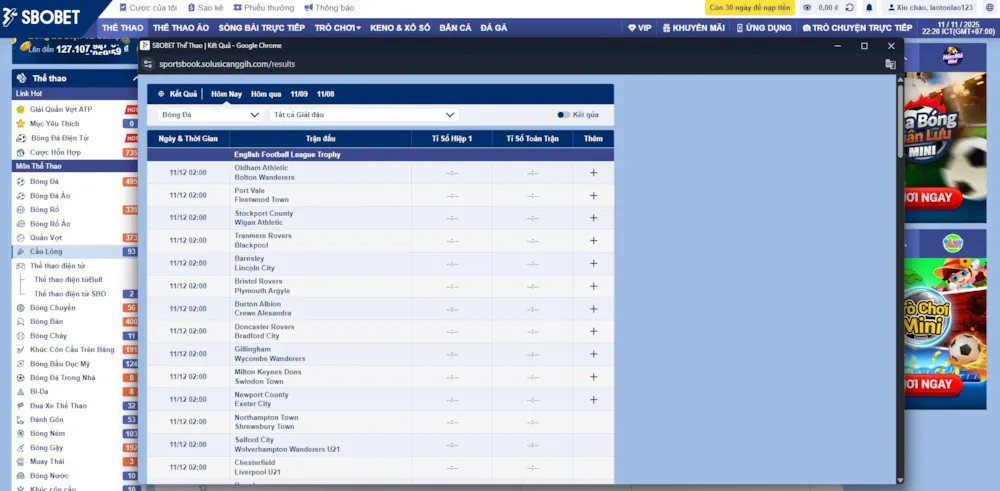
Task: Open the SÒNG BÀI TRỰC TIẾP menu
Action: click(x=261, y=28)
